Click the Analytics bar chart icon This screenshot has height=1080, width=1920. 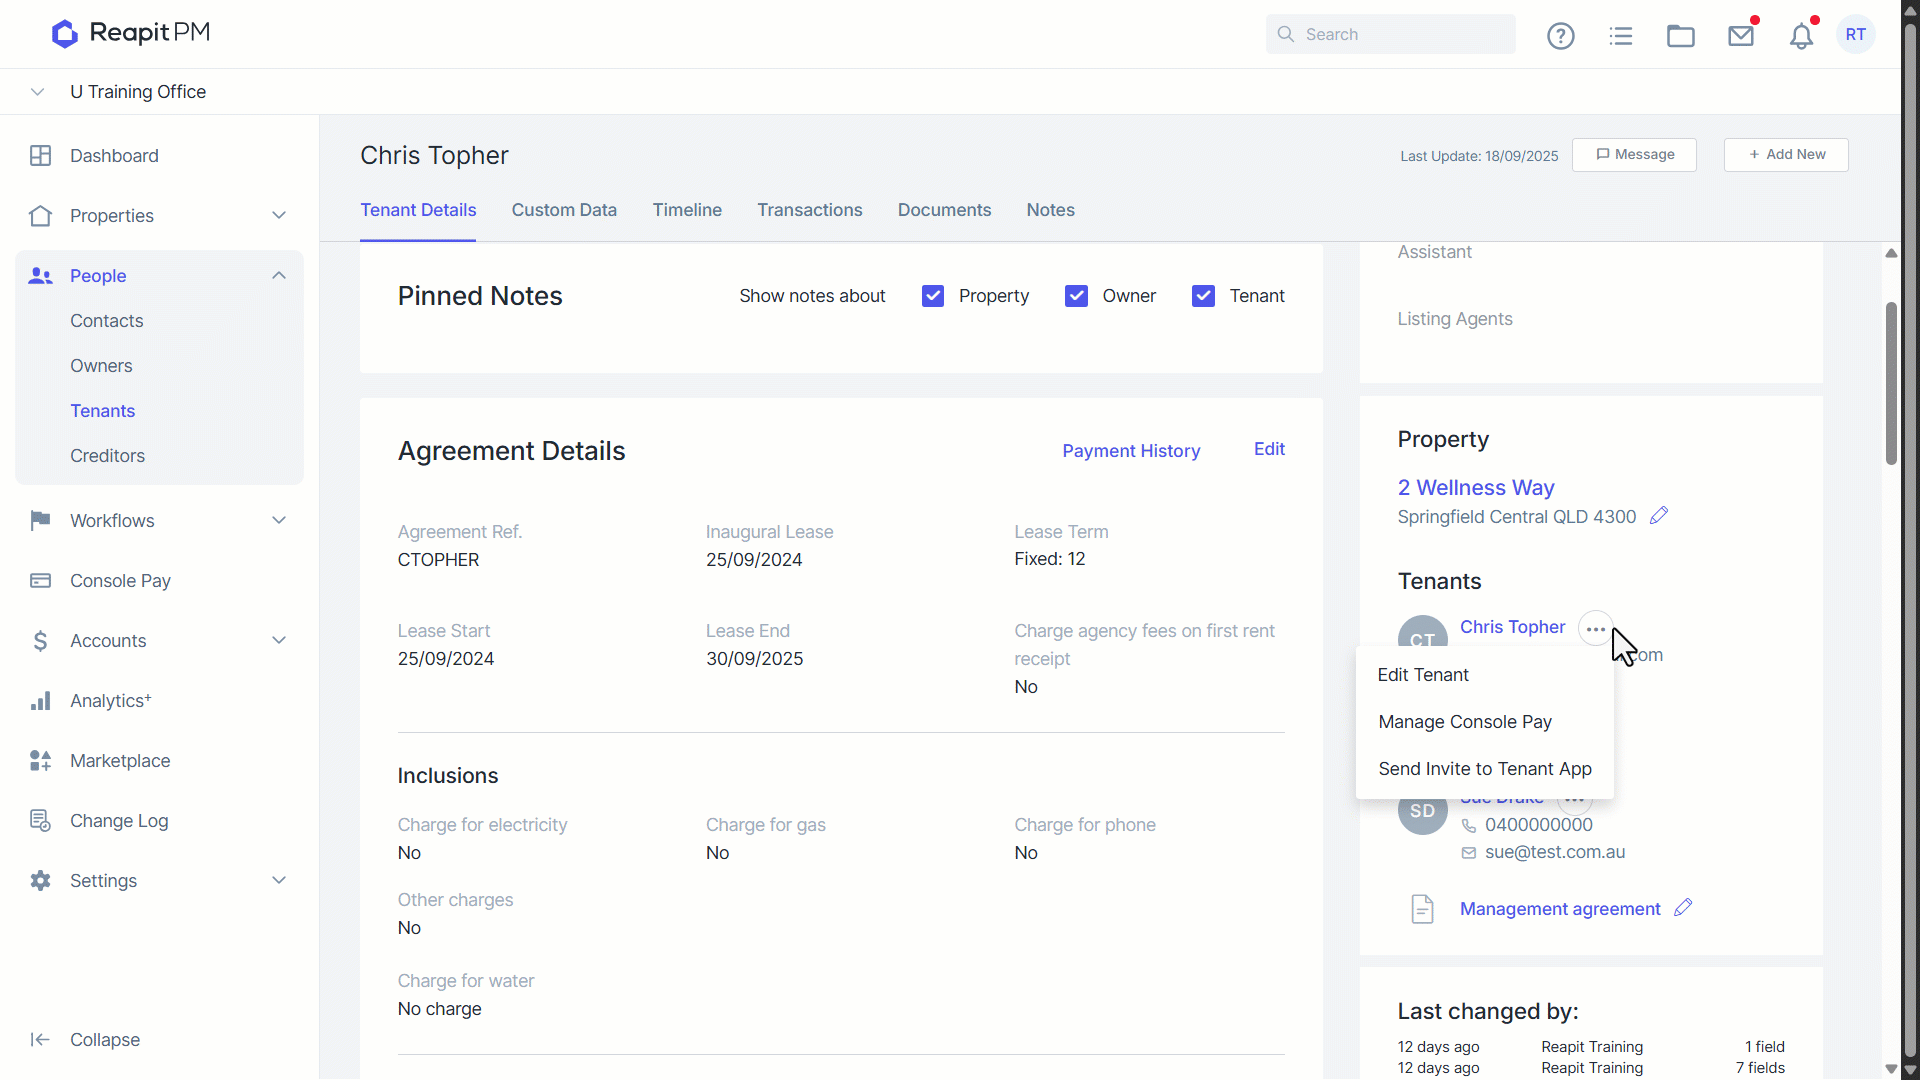coord(40,701)
